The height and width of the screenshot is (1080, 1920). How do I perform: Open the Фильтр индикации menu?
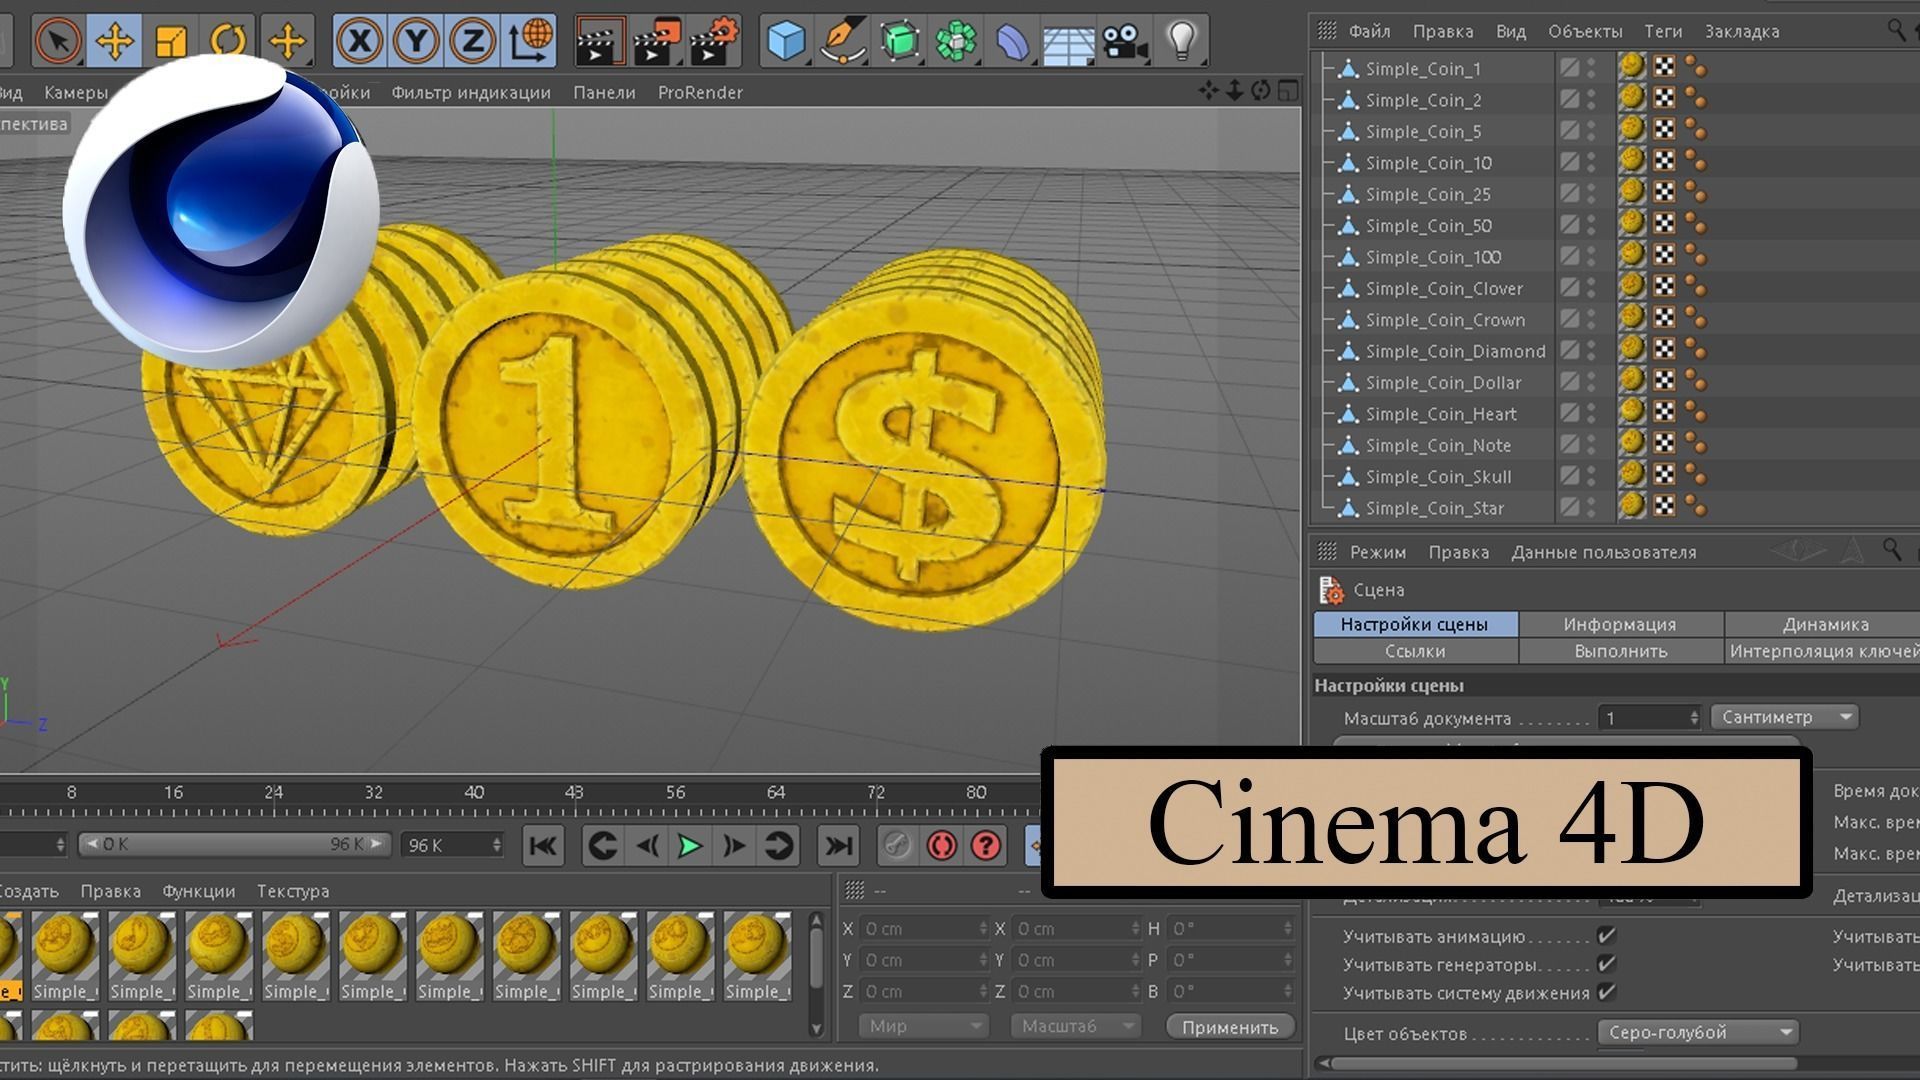tap(471, 92)
